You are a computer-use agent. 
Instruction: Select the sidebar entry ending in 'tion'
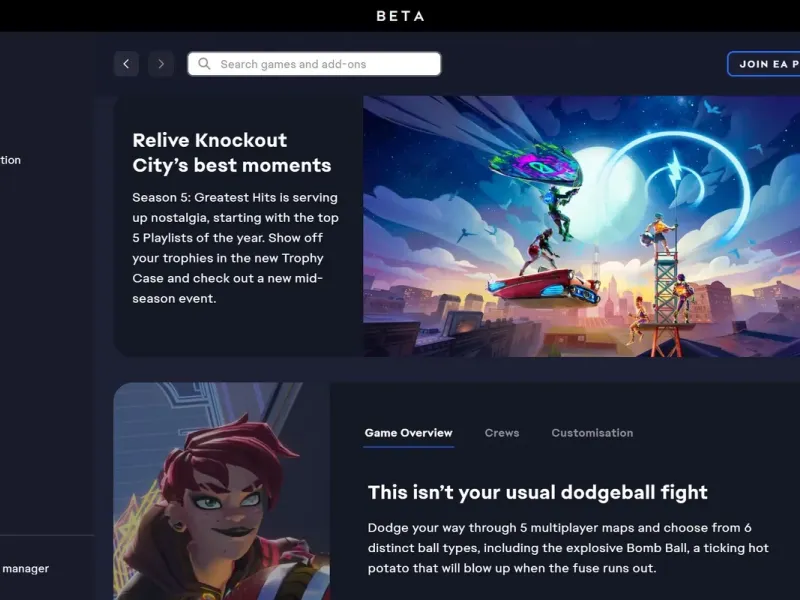10,160
